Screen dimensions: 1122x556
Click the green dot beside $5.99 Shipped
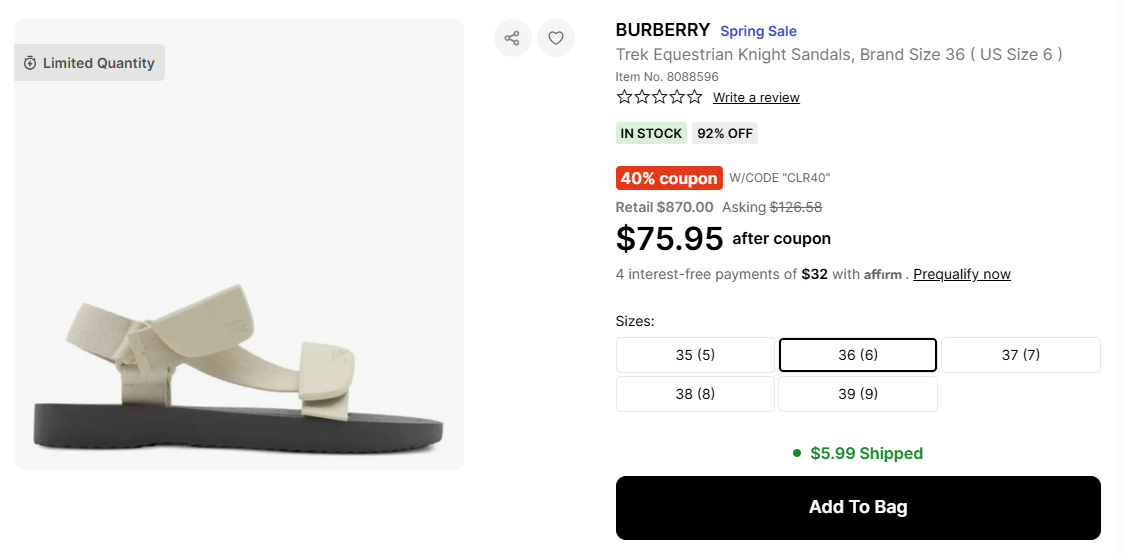797,453
